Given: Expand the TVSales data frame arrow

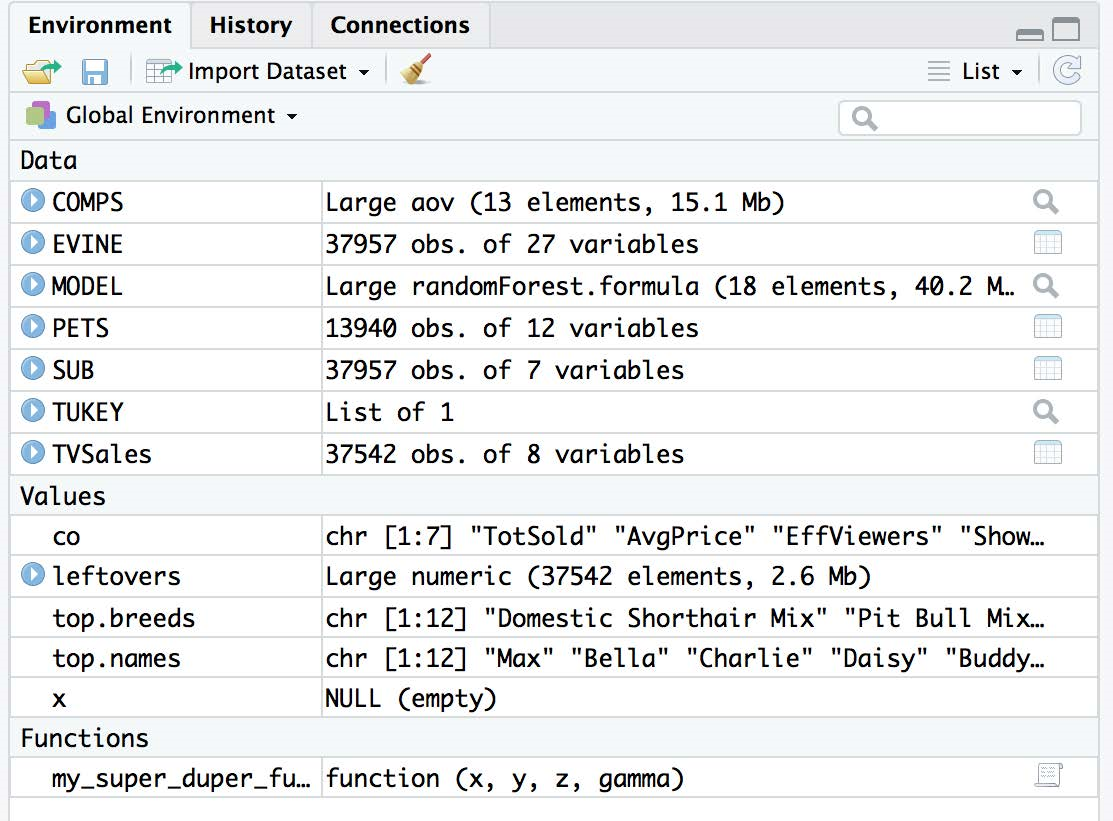Looking at the screenshot, I should [x=33, y=453].
